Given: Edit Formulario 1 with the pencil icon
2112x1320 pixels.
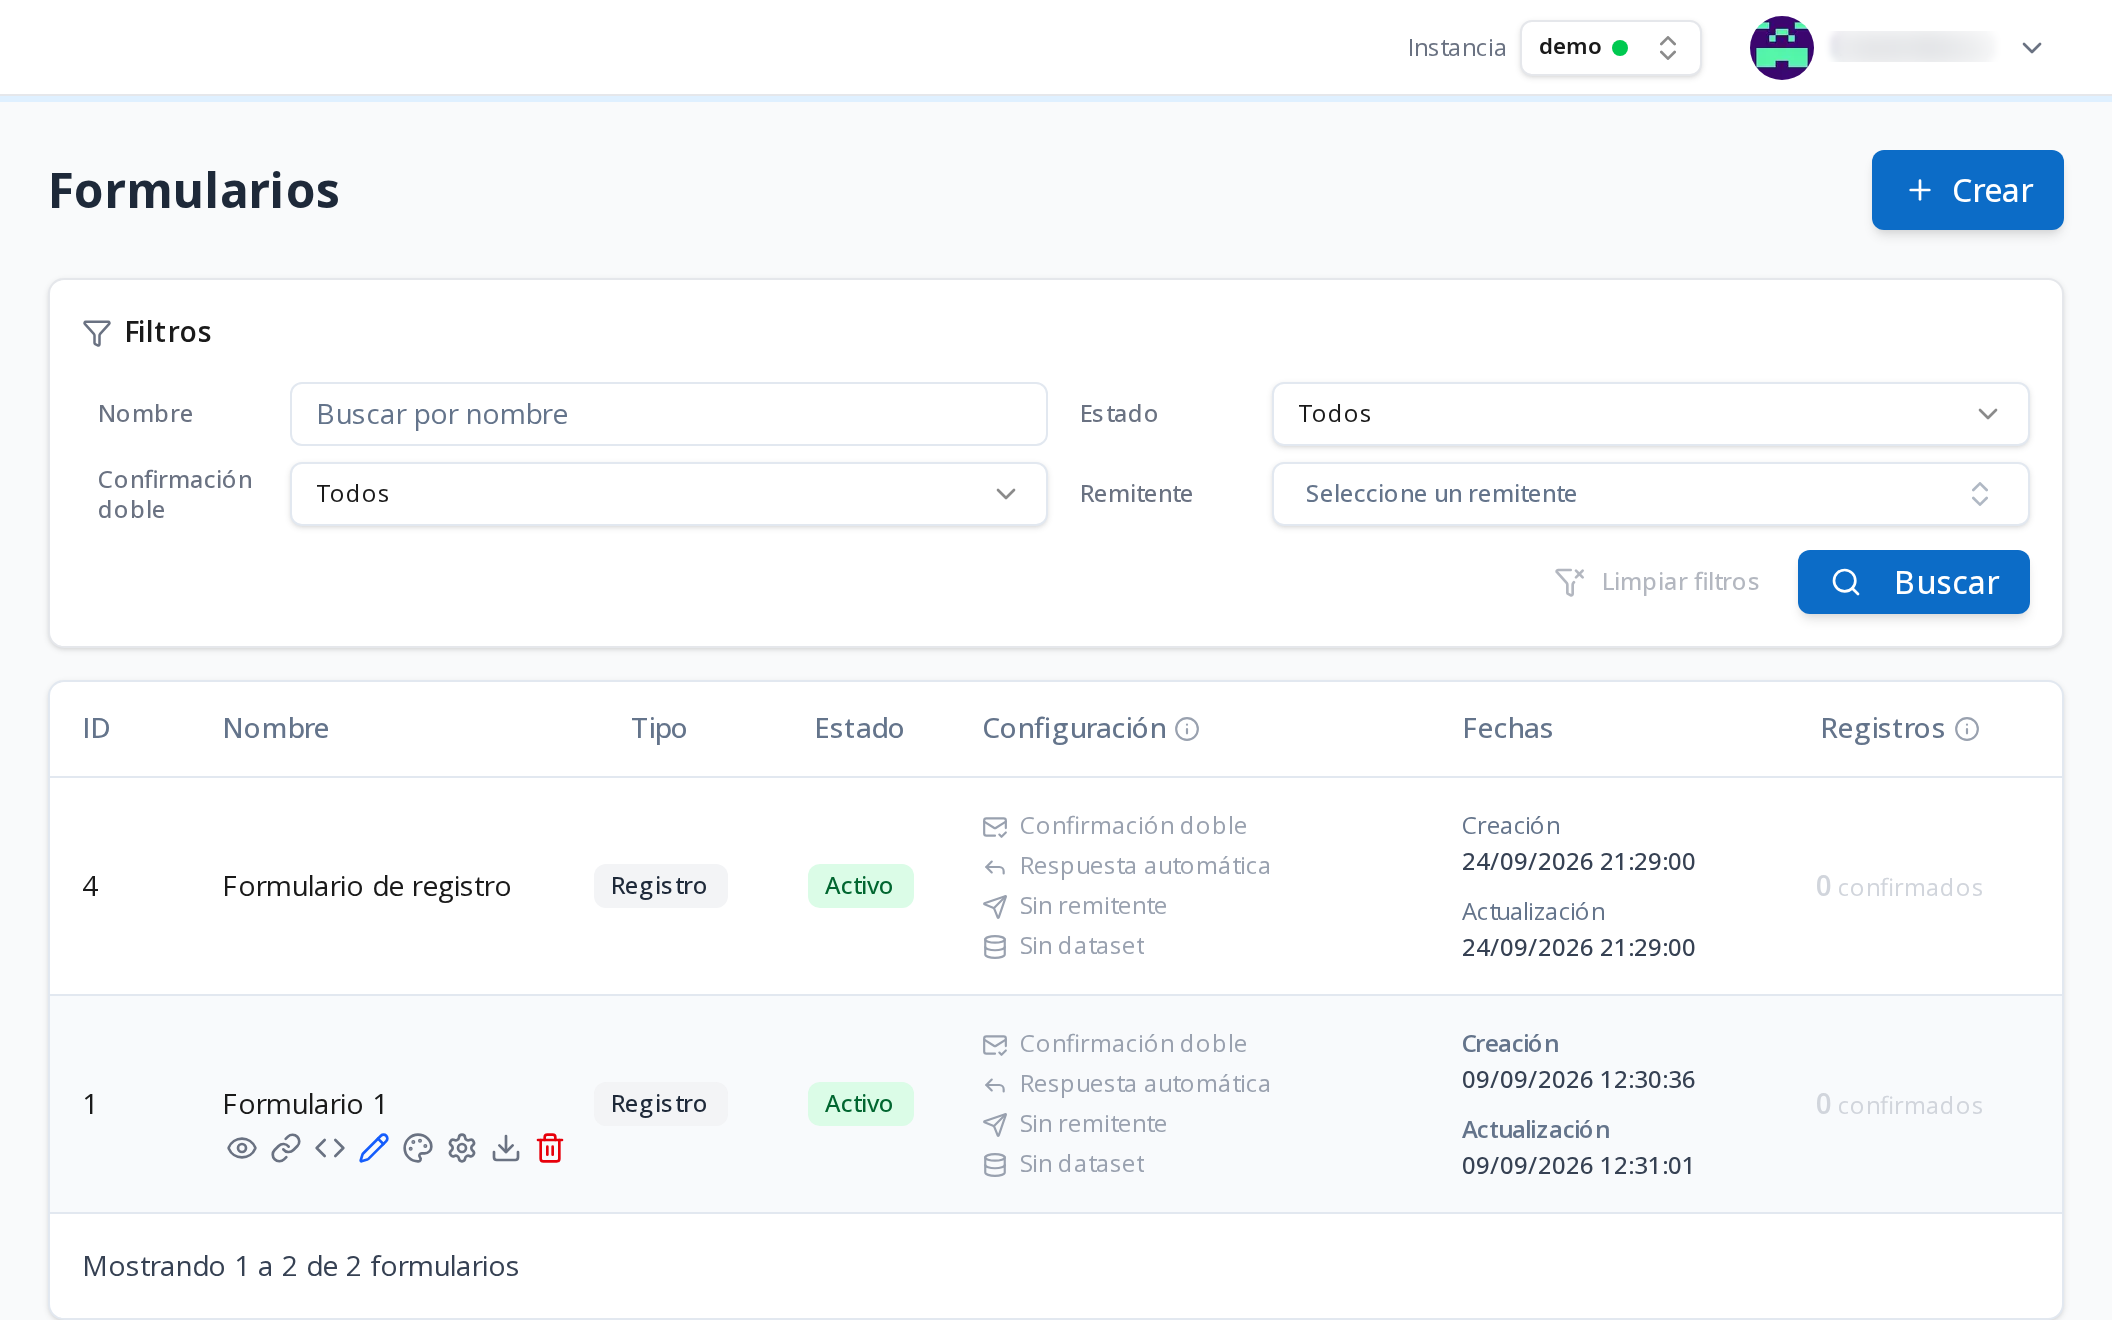Looking at the screenshot, I should point(374,1148).
